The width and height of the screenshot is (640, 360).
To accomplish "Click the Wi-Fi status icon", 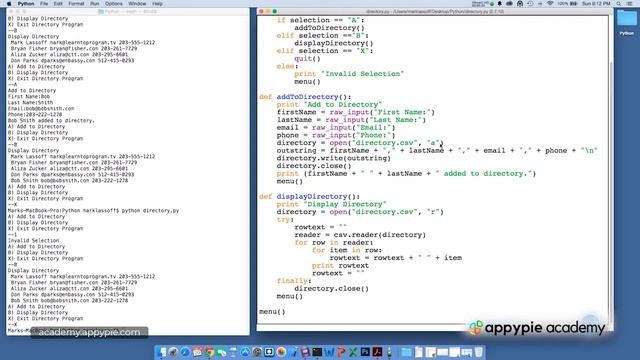I will (550, 4).
